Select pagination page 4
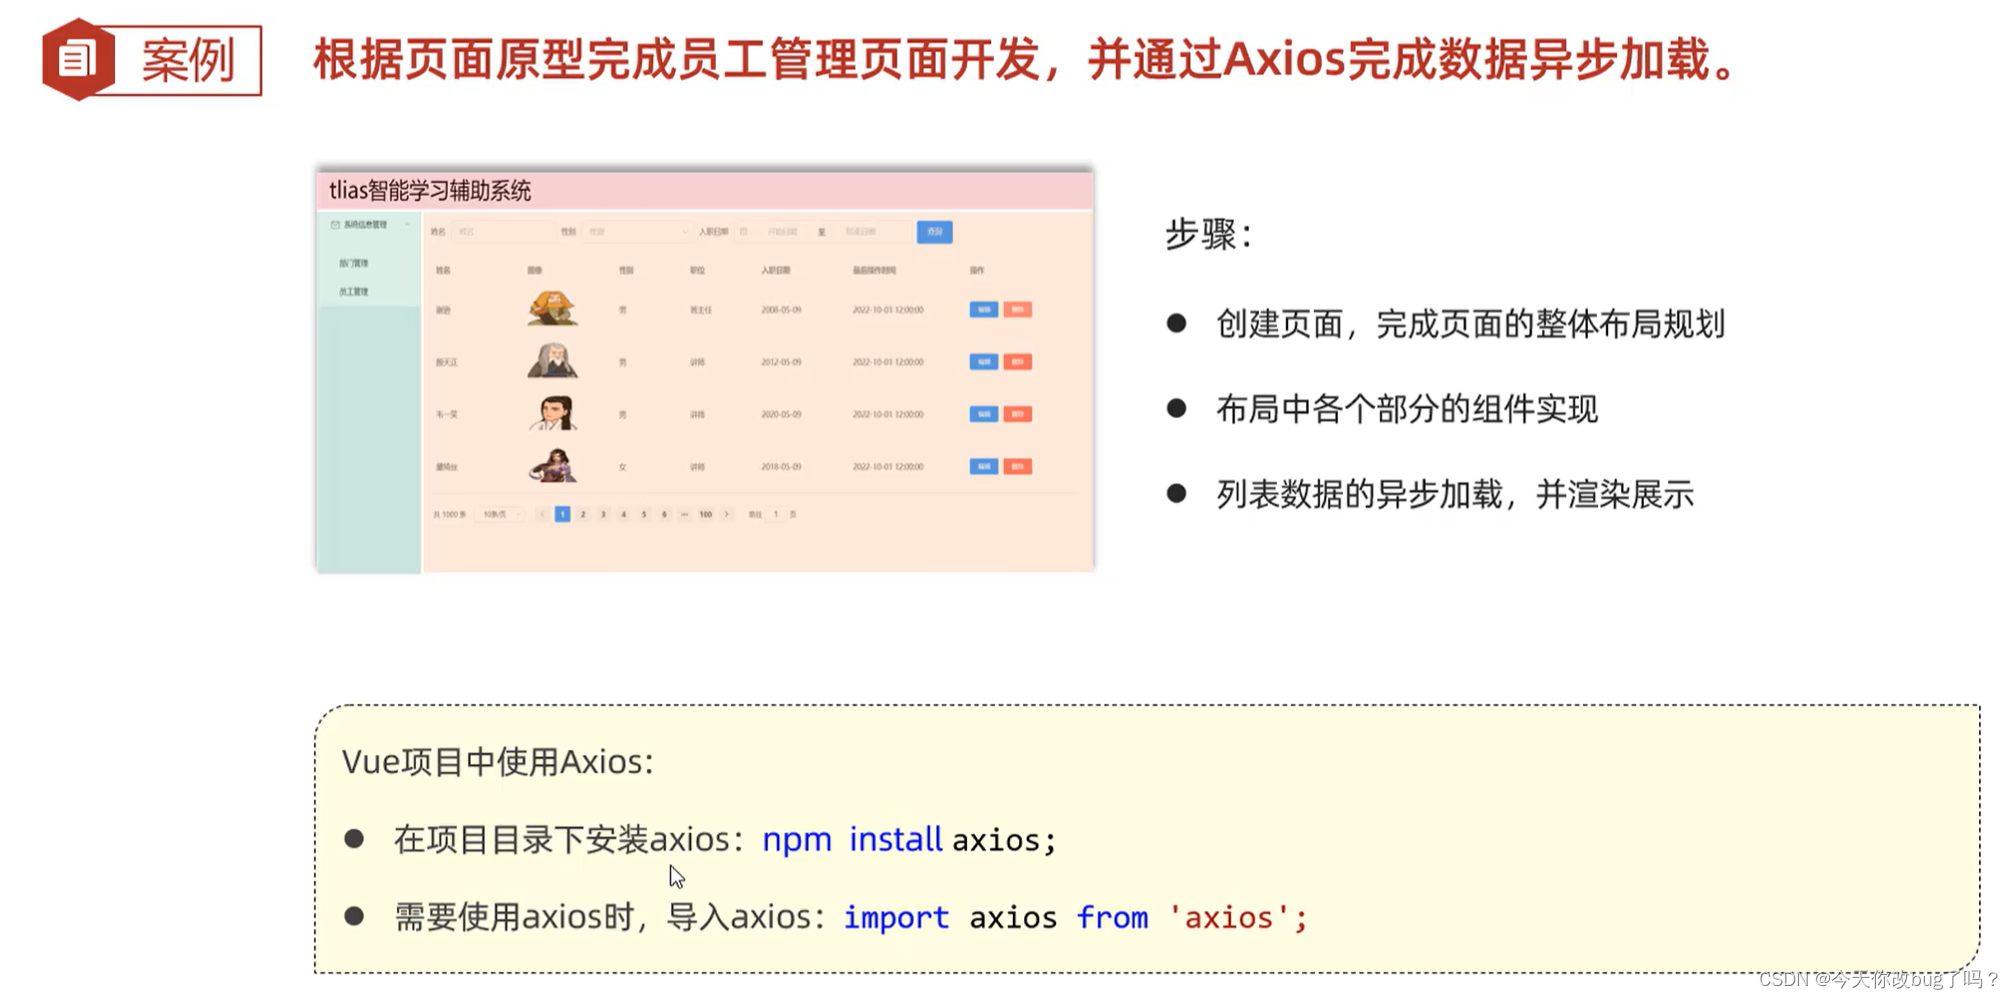This screenshot has width=2013, height=999. point(623,514)
